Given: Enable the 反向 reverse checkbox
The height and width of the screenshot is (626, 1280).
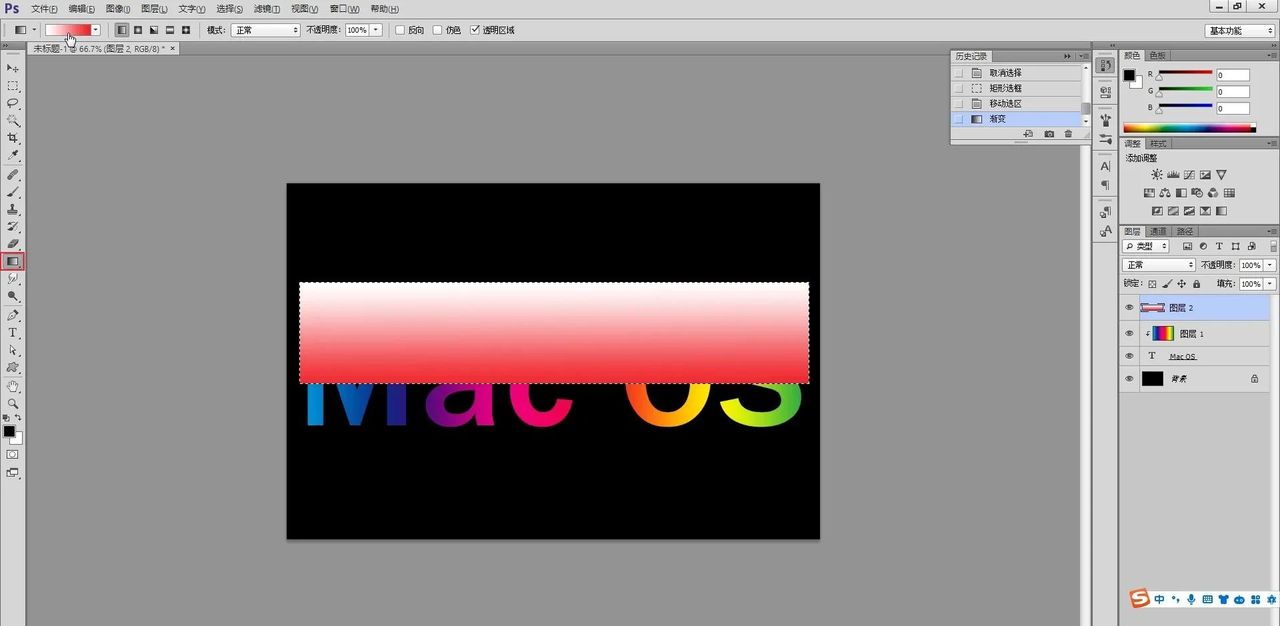Looking at the screenshot, I should click(x=401, y=30).
